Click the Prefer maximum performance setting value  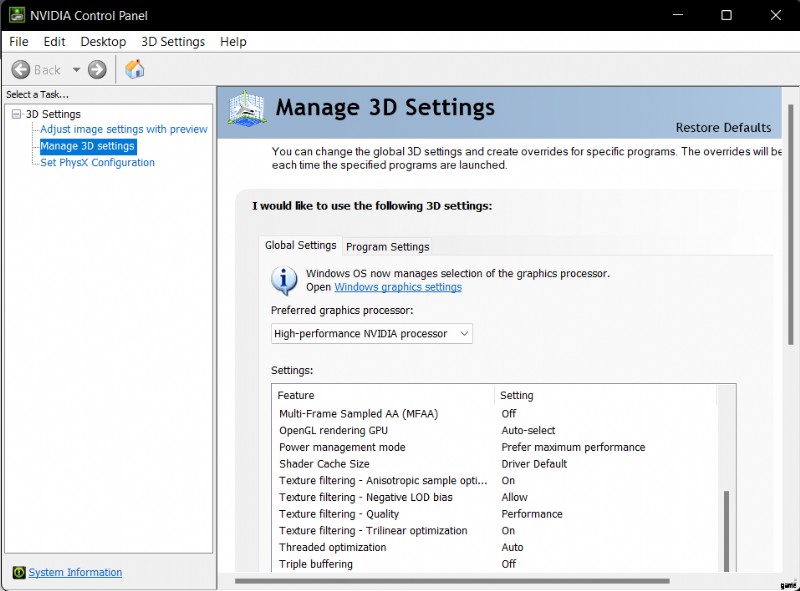point(573,447)
